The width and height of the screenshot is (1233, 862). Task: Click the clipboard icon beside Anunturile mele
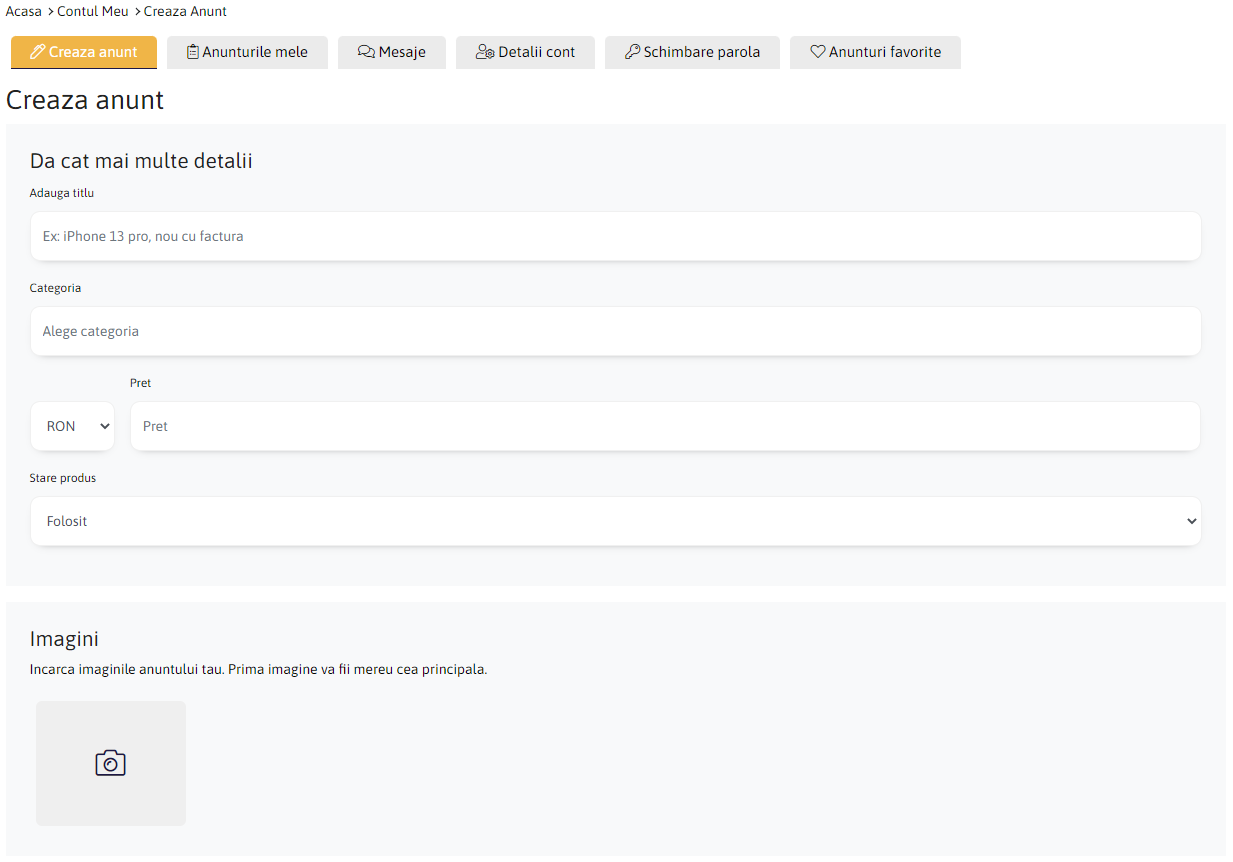[x=193, y=52]
